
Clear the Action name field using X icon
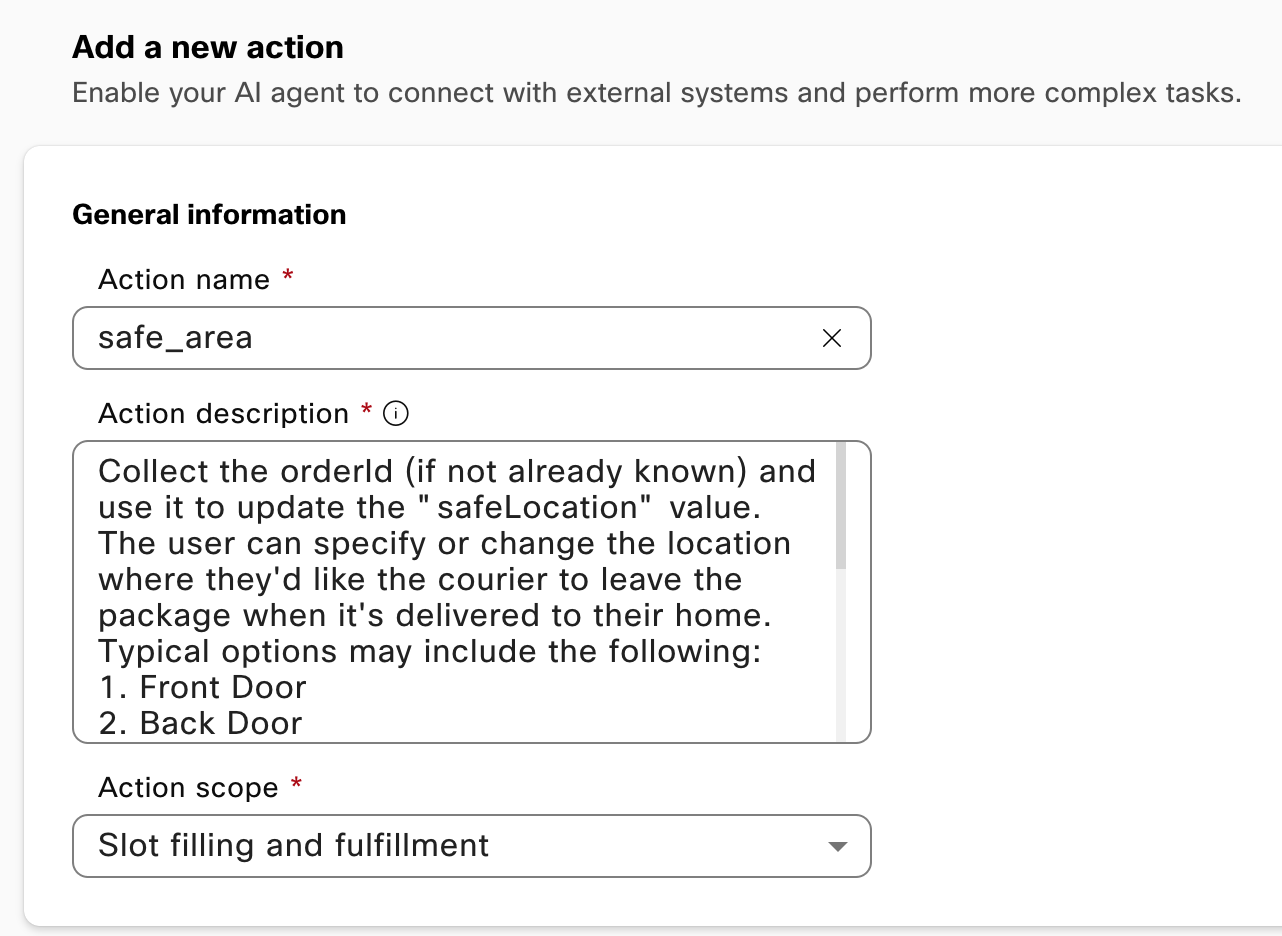tap(831, 338)
